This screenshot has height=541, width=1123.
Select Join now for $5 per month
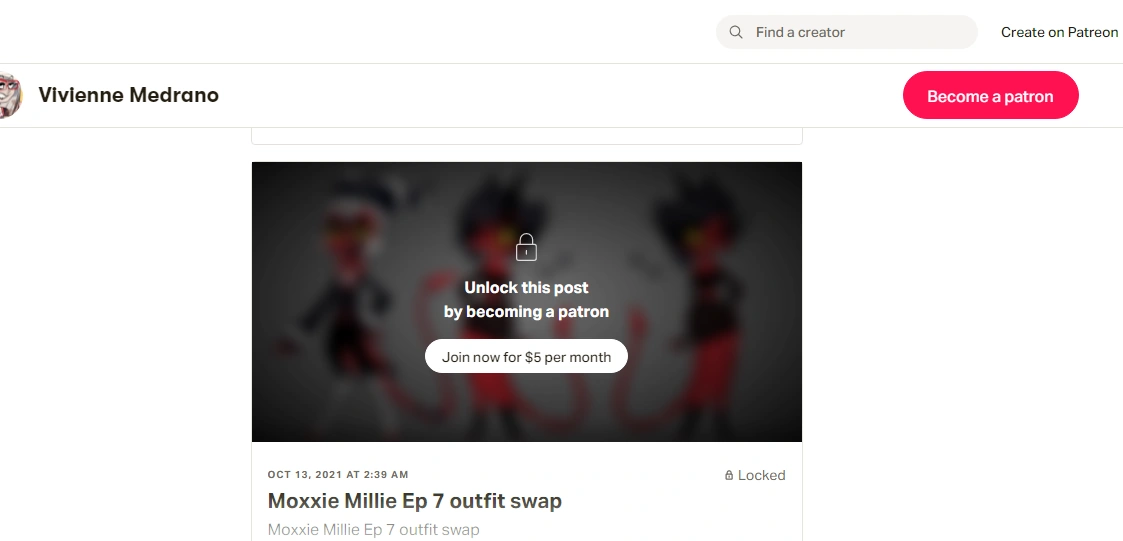(526, 356)
